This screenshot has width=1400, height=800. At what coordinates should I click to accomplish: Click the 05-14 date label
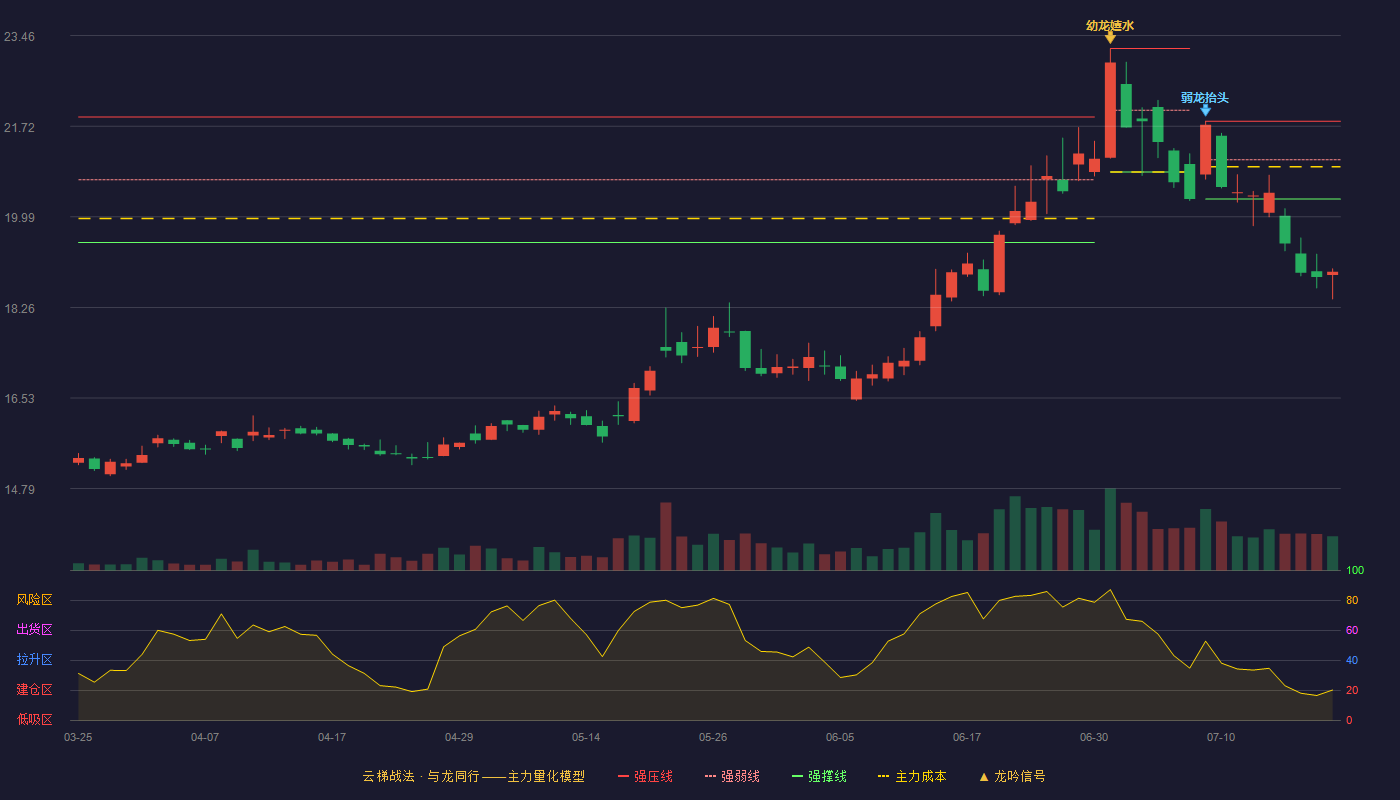586,737
